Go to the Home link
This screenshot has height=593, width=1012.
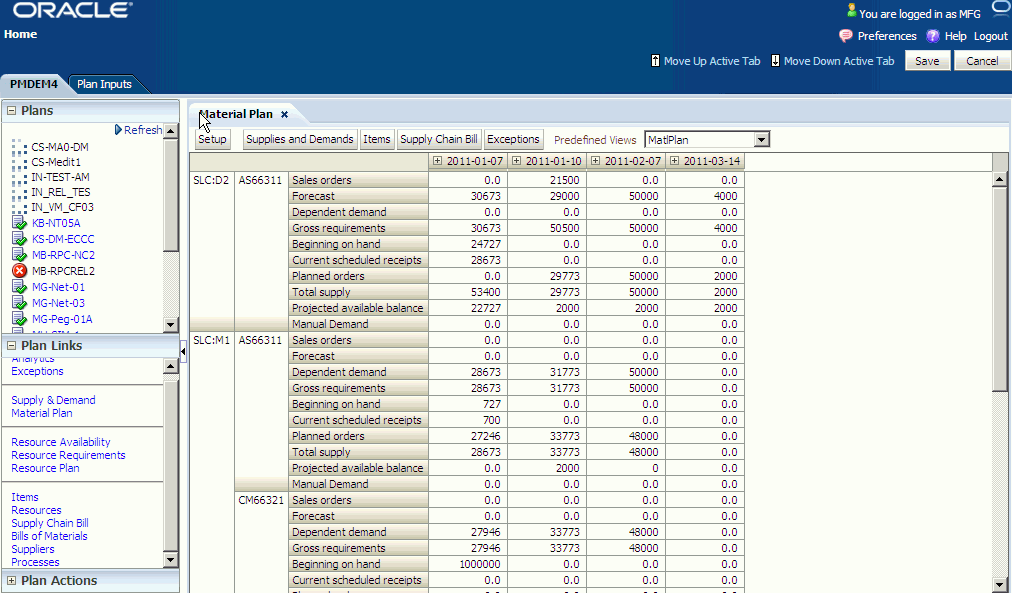21,34
